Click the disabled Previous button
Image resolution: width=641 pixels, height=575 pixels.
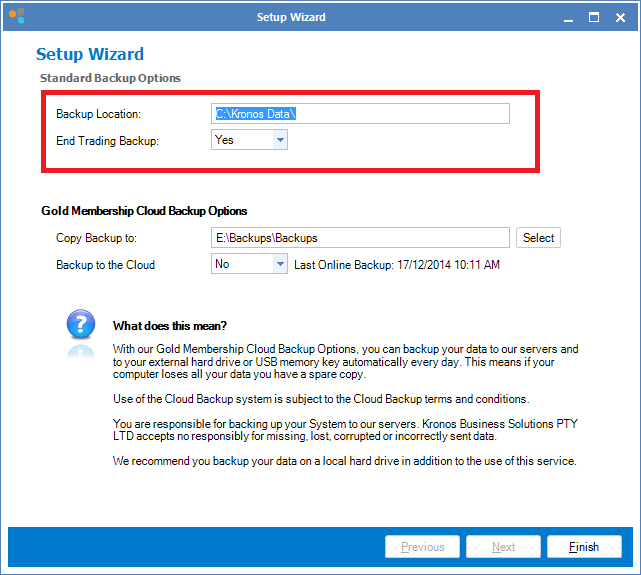(422, 547)
